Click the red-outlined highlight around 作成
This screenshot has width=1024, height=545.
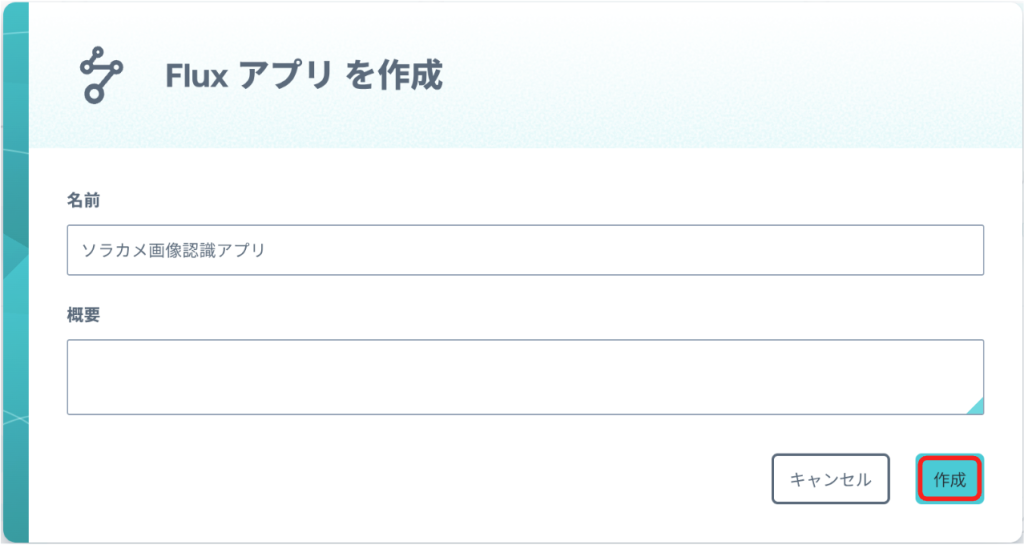[x=950, y=478]
